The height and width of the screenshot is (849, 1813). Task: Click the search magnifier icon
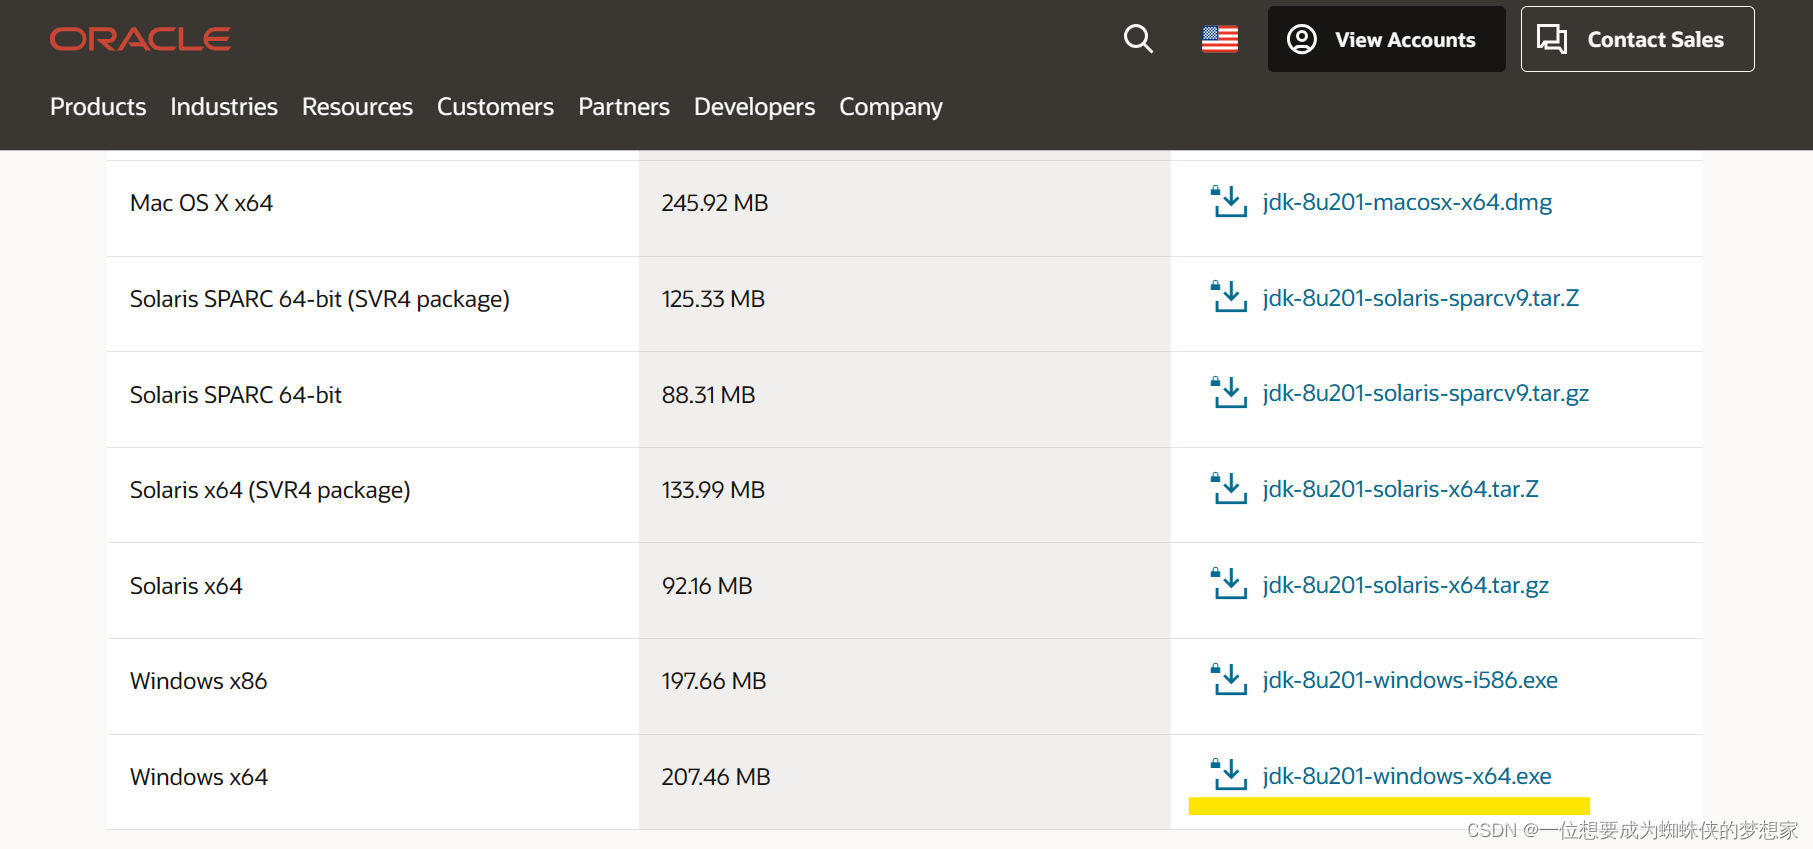tap(1138, 39)
